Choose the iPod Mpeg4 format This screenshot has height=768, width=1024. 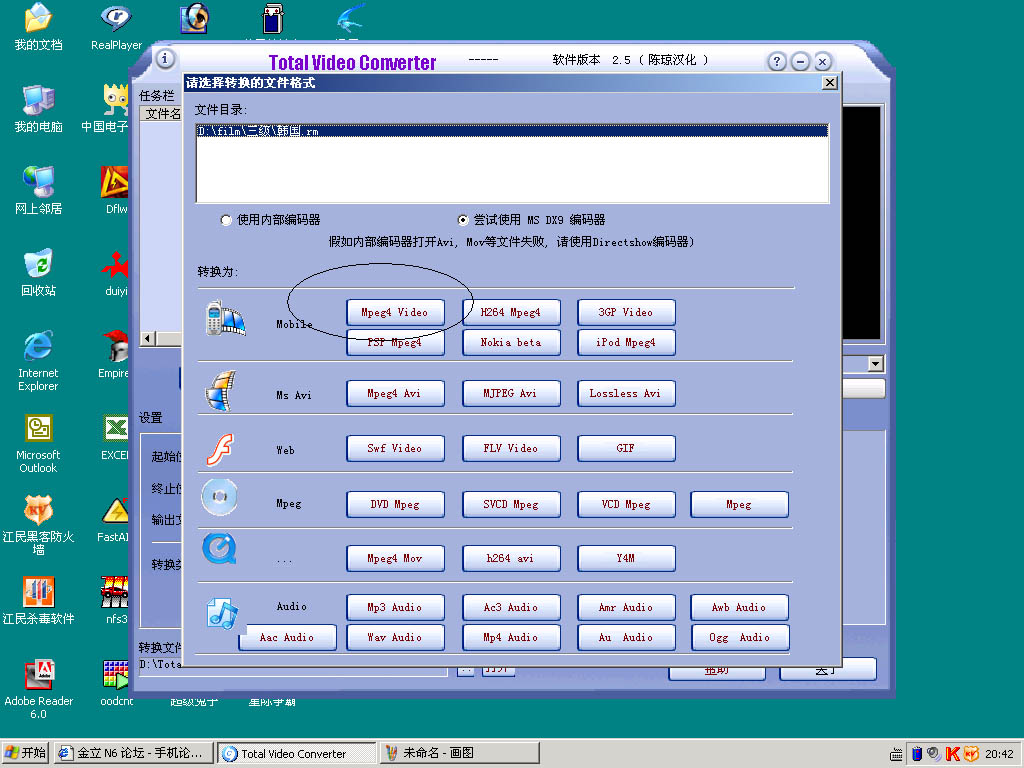[626, 342]
